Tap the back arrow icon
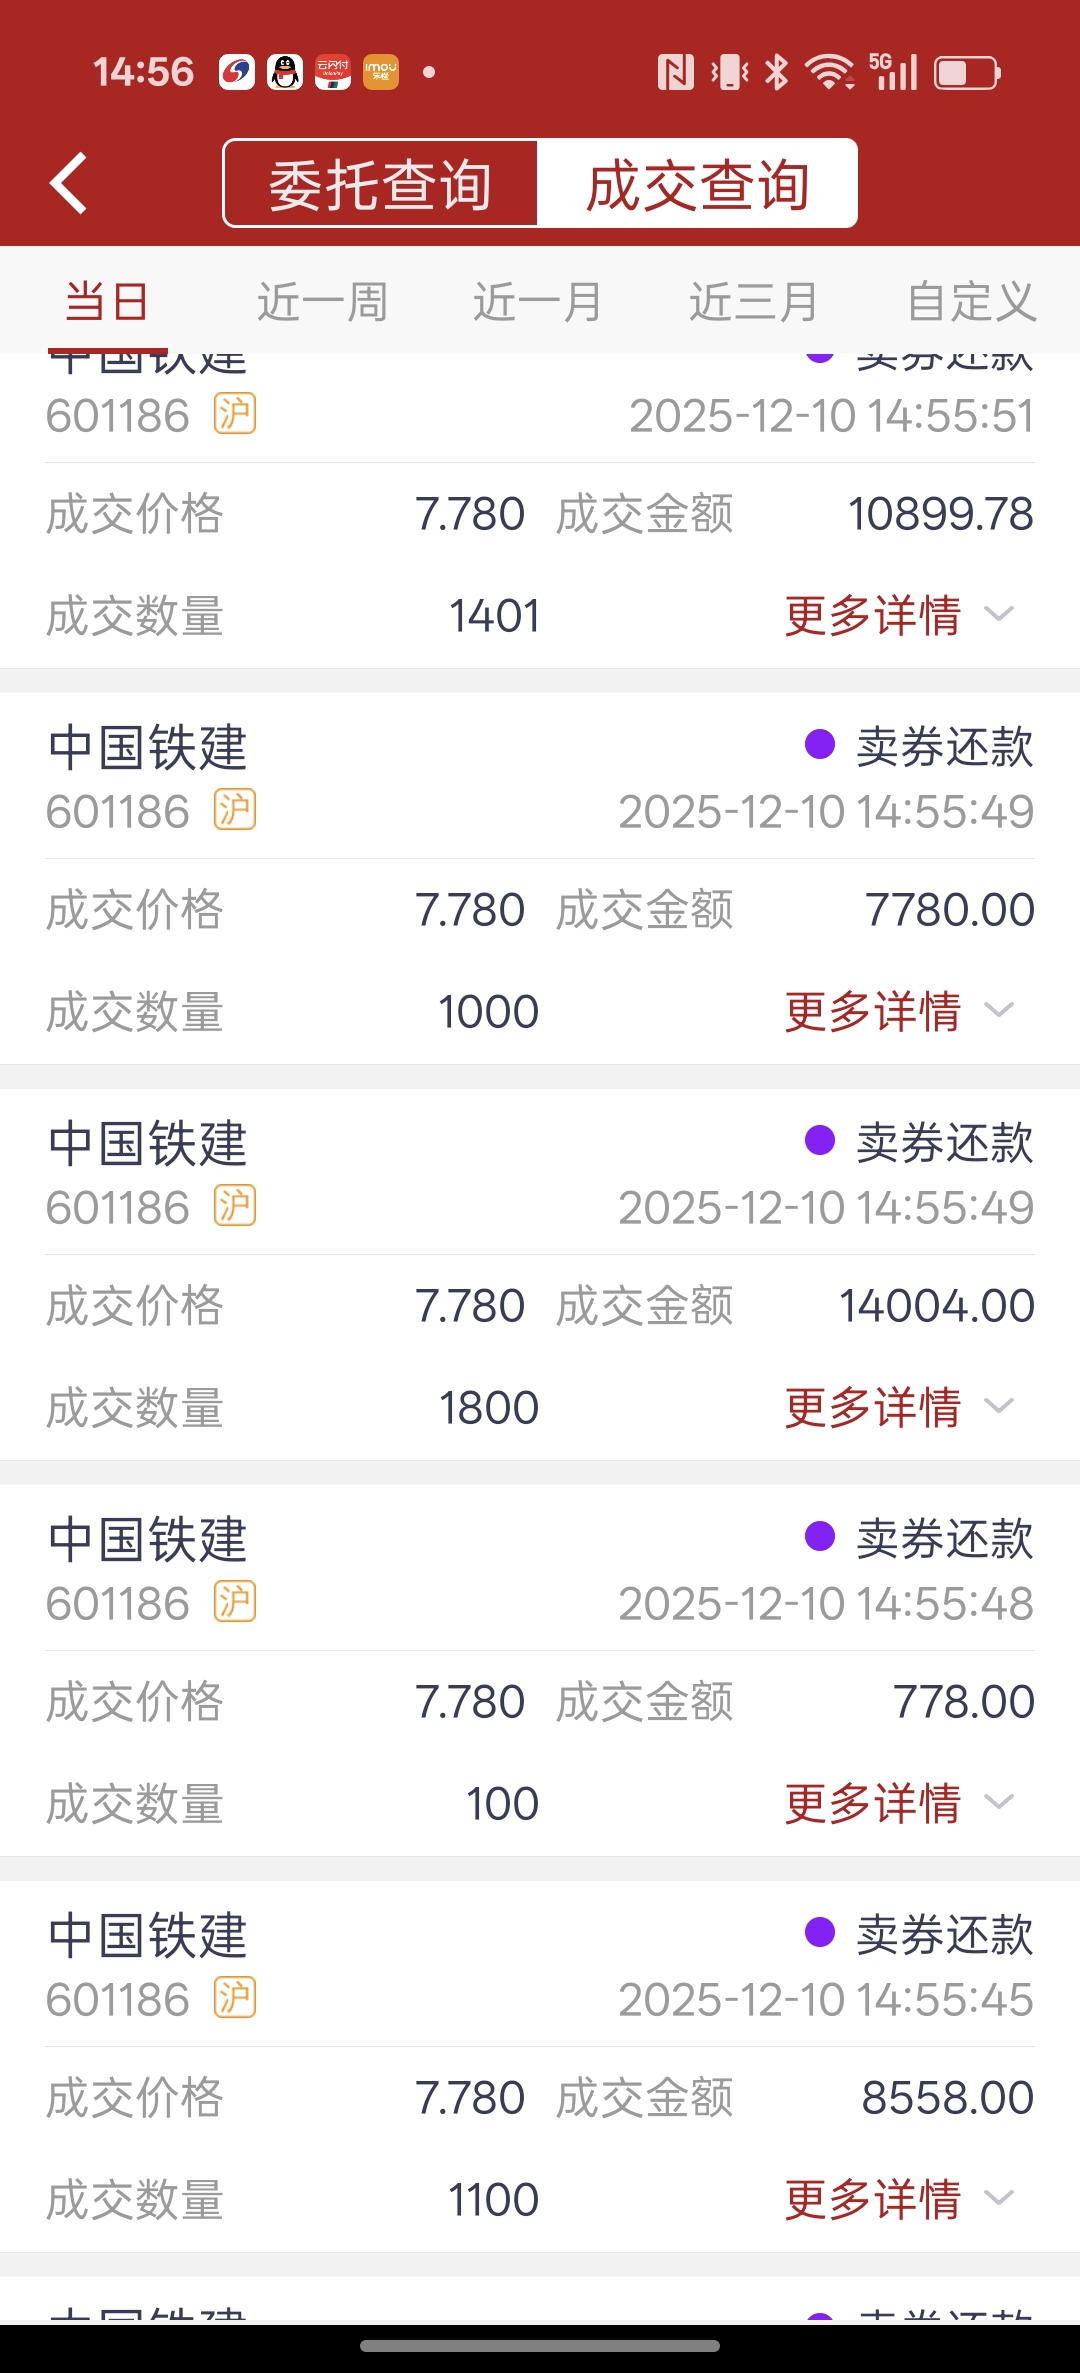Viewport: 1080px width, 2373px height. [x=68, y=183]
